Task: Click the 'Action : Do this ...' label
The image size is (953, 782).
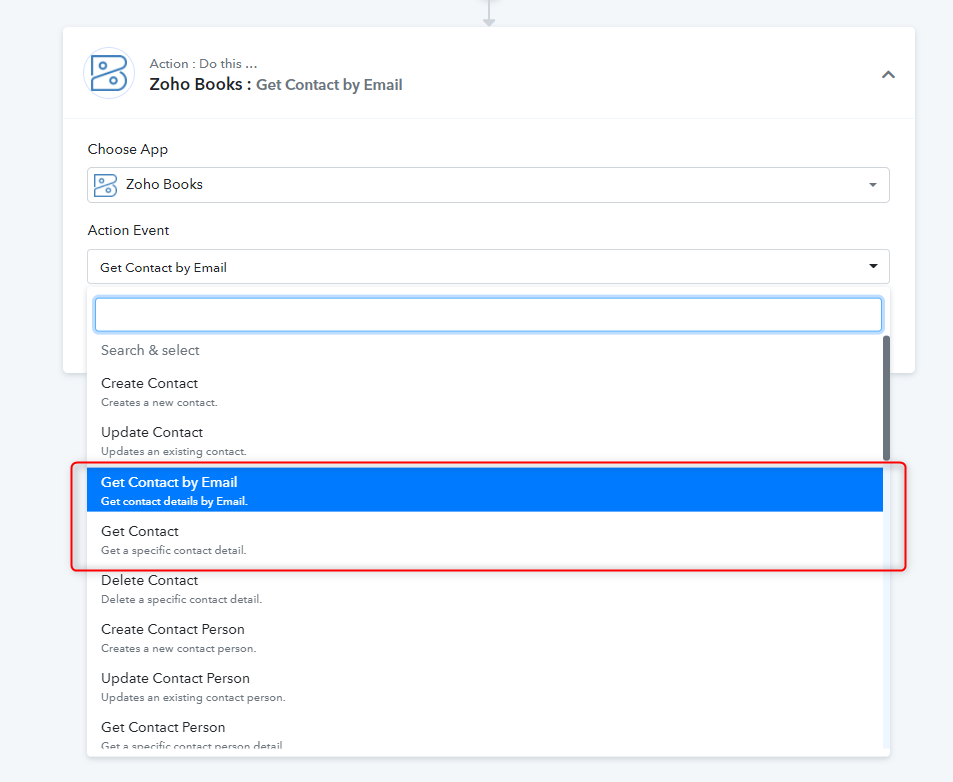Action: point(203,64)
